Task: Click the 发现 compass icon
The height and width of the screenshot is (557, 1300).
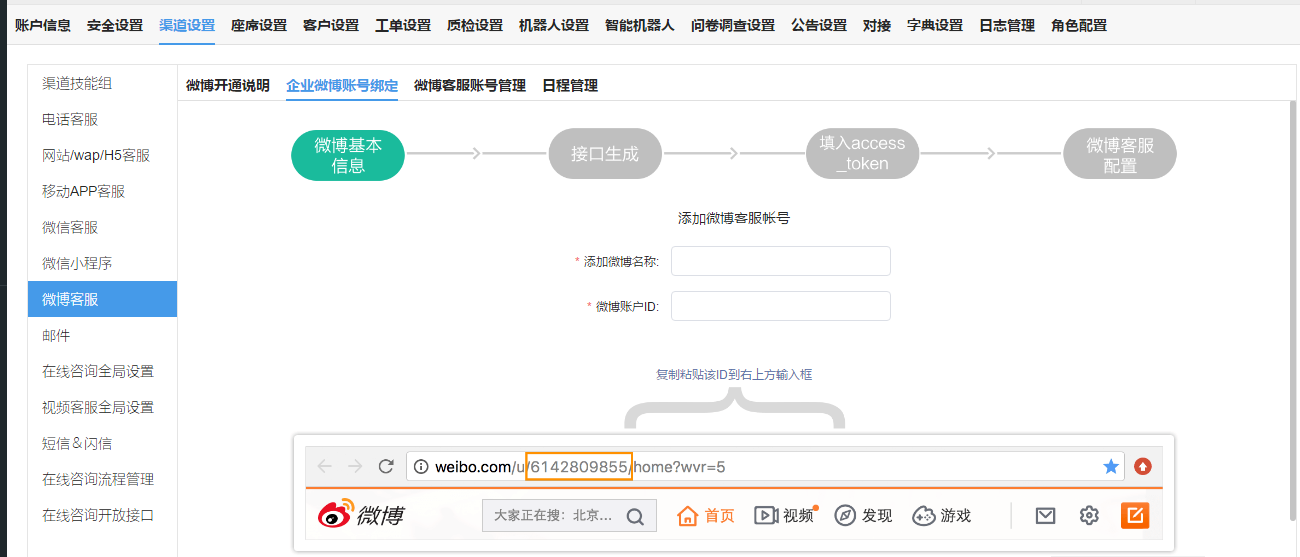Action: click(845, 515)
